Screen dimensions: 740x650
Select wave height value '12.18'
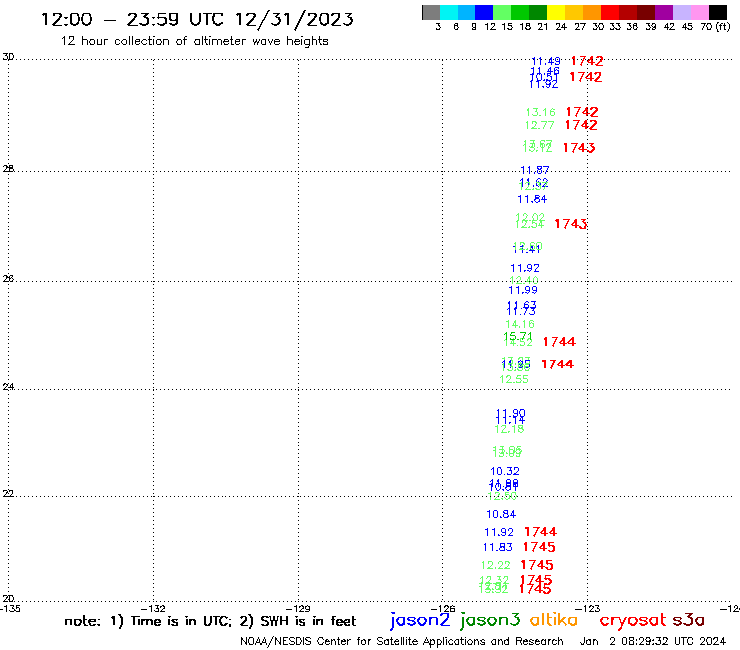(509, 429)
